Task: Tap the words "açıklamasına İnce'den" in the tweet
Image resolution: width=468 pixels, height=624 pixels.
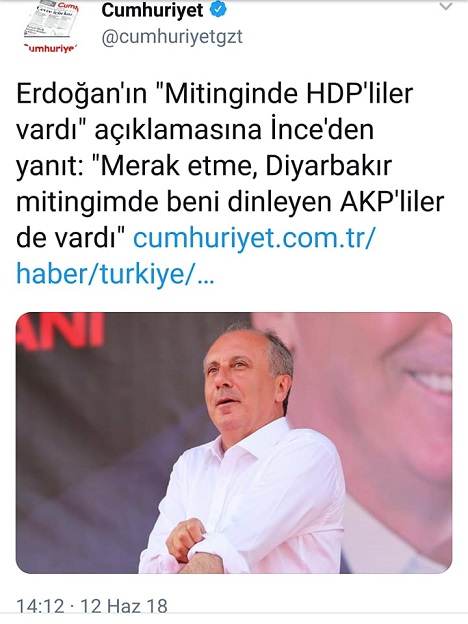Action: point(234,130)
